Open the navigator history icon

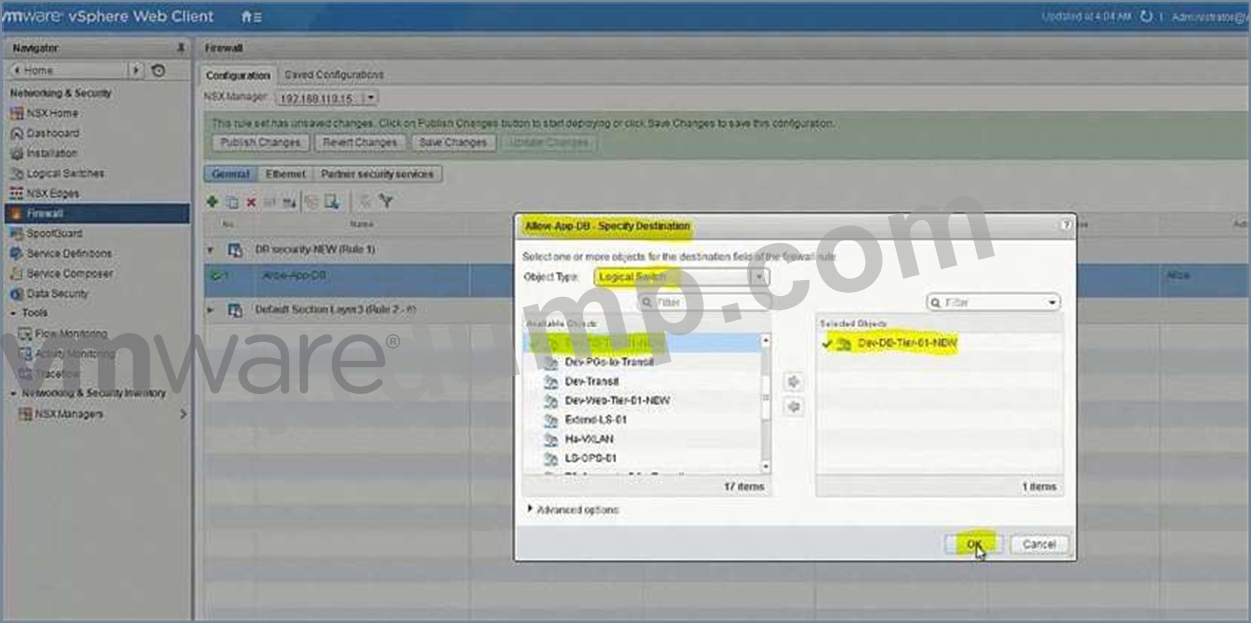tap(158, 71)
